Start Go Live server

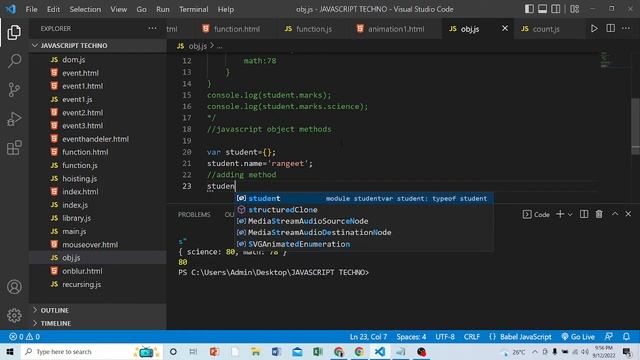pyautogui.click(x=578, y=337)
